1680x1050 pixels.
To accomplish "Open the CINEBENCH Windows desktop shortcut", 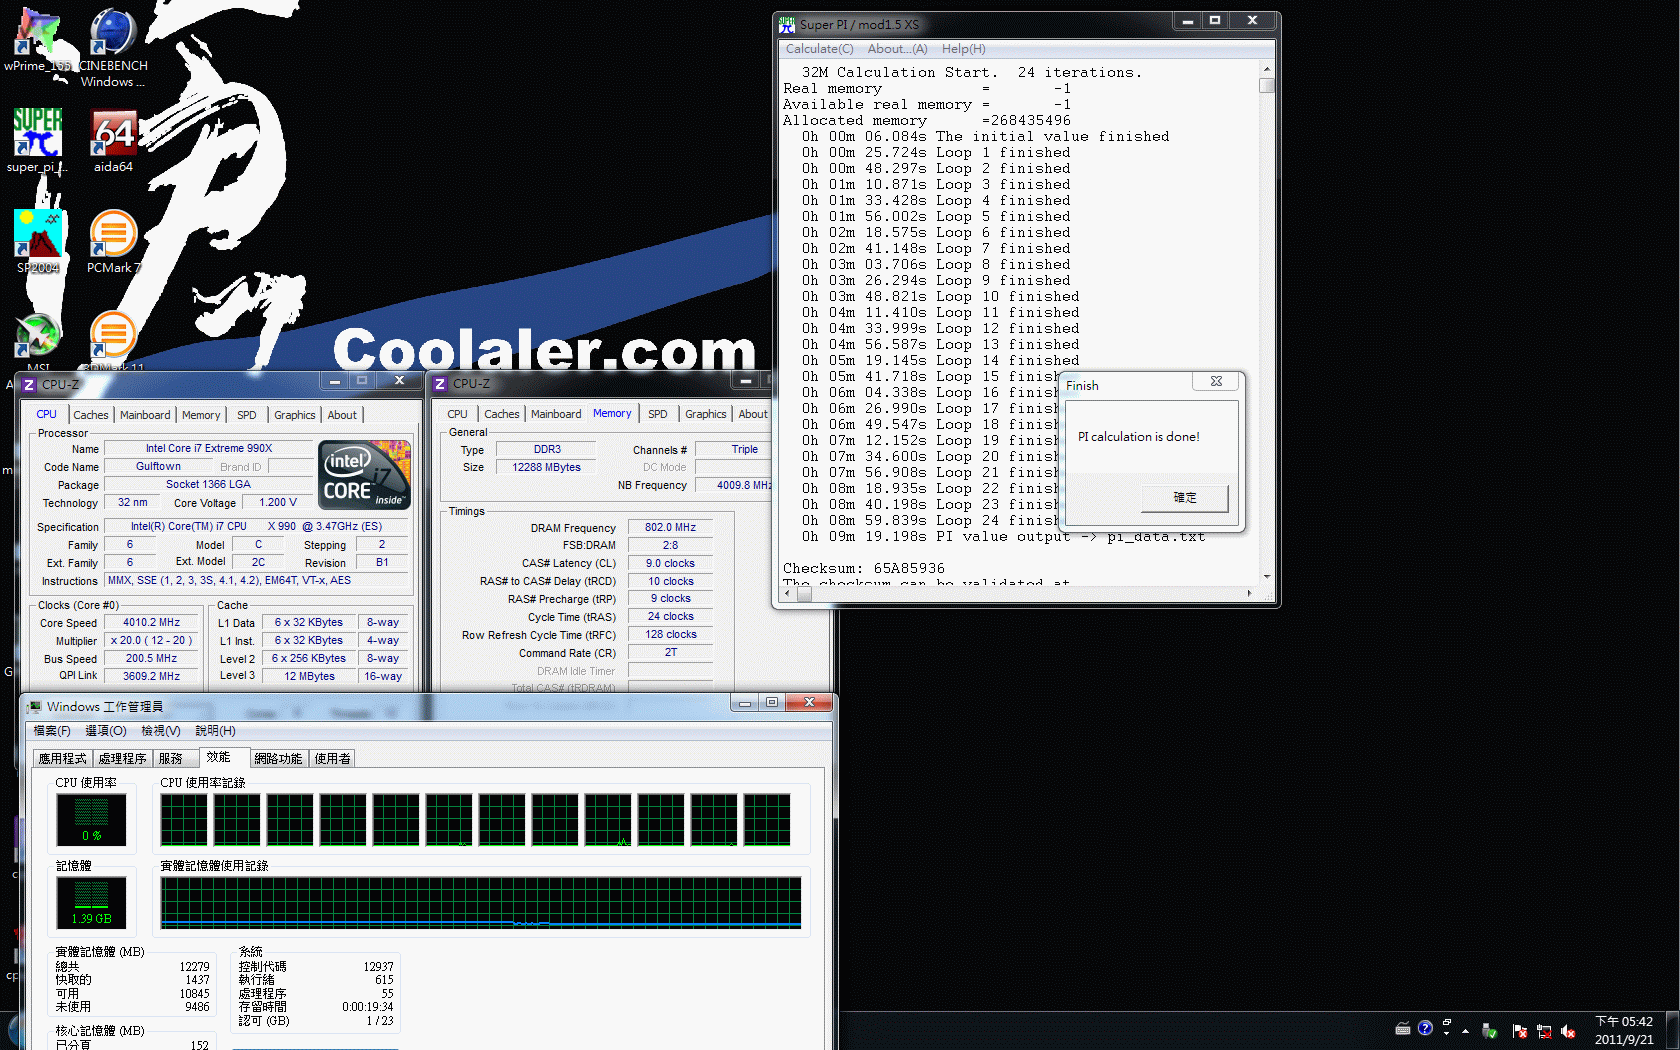I will coord(113,47).
